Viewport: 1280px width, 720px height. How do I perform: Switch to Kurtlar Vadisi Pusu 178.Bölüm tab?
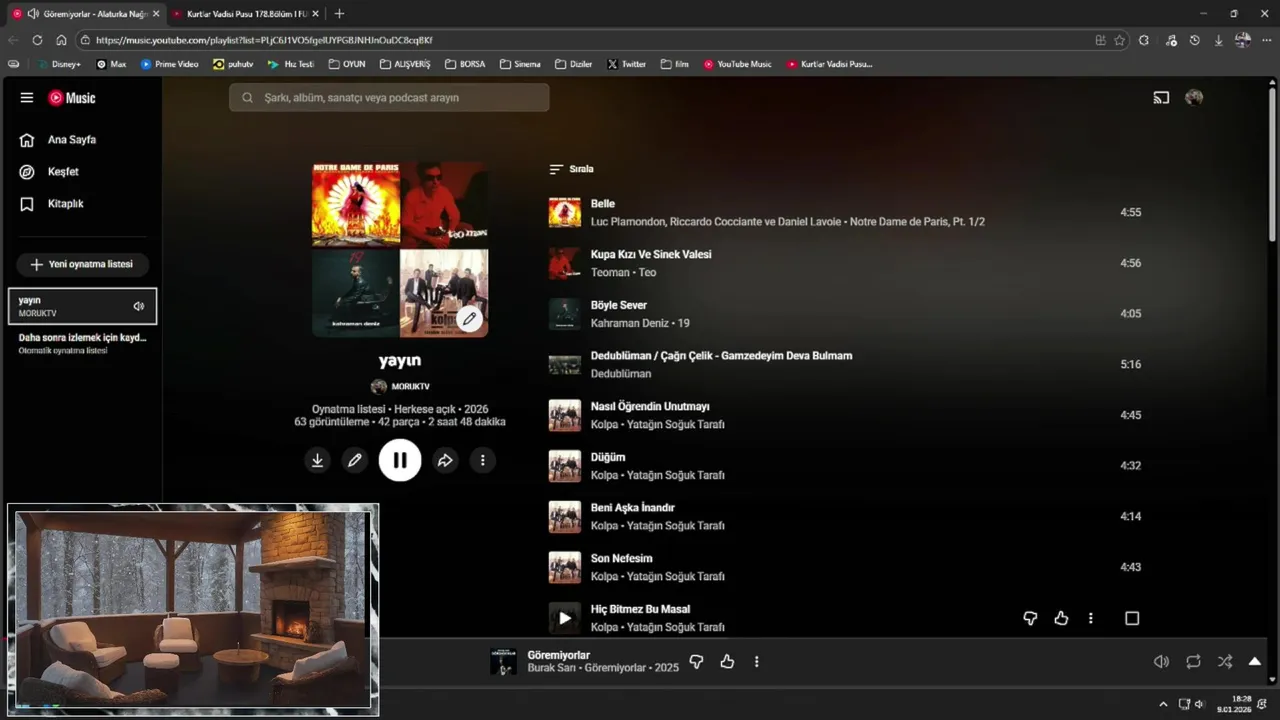[248, 14]
